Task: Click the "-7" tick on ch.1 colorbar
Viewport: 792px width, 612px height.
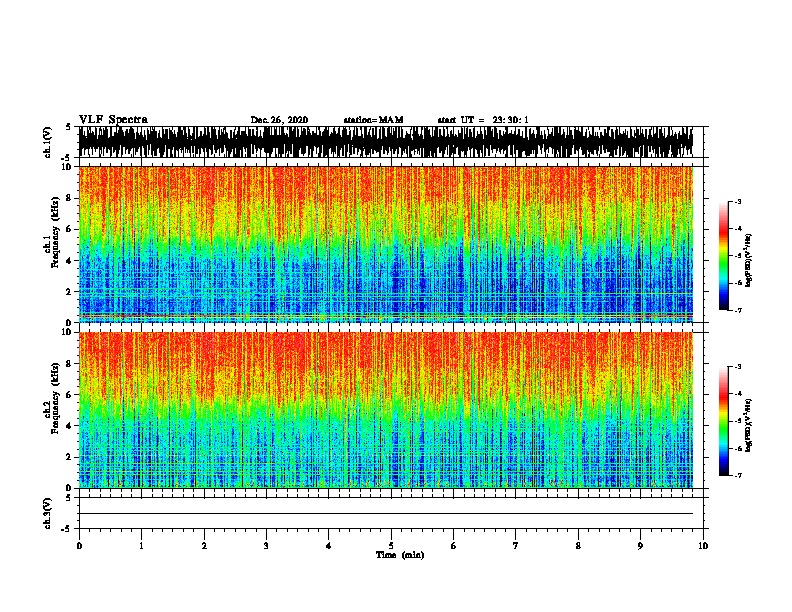Action: point(737,310)
